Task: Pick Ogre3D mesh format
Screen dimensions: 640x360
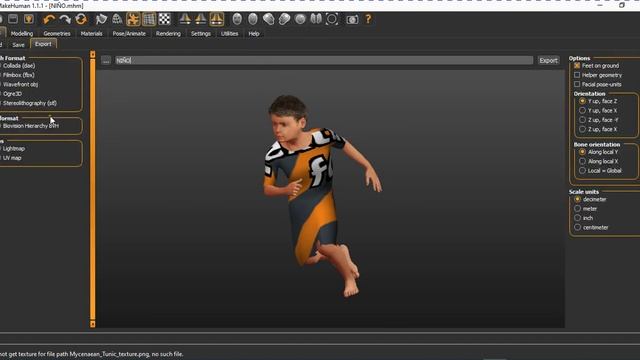Action: pos(12,93)
